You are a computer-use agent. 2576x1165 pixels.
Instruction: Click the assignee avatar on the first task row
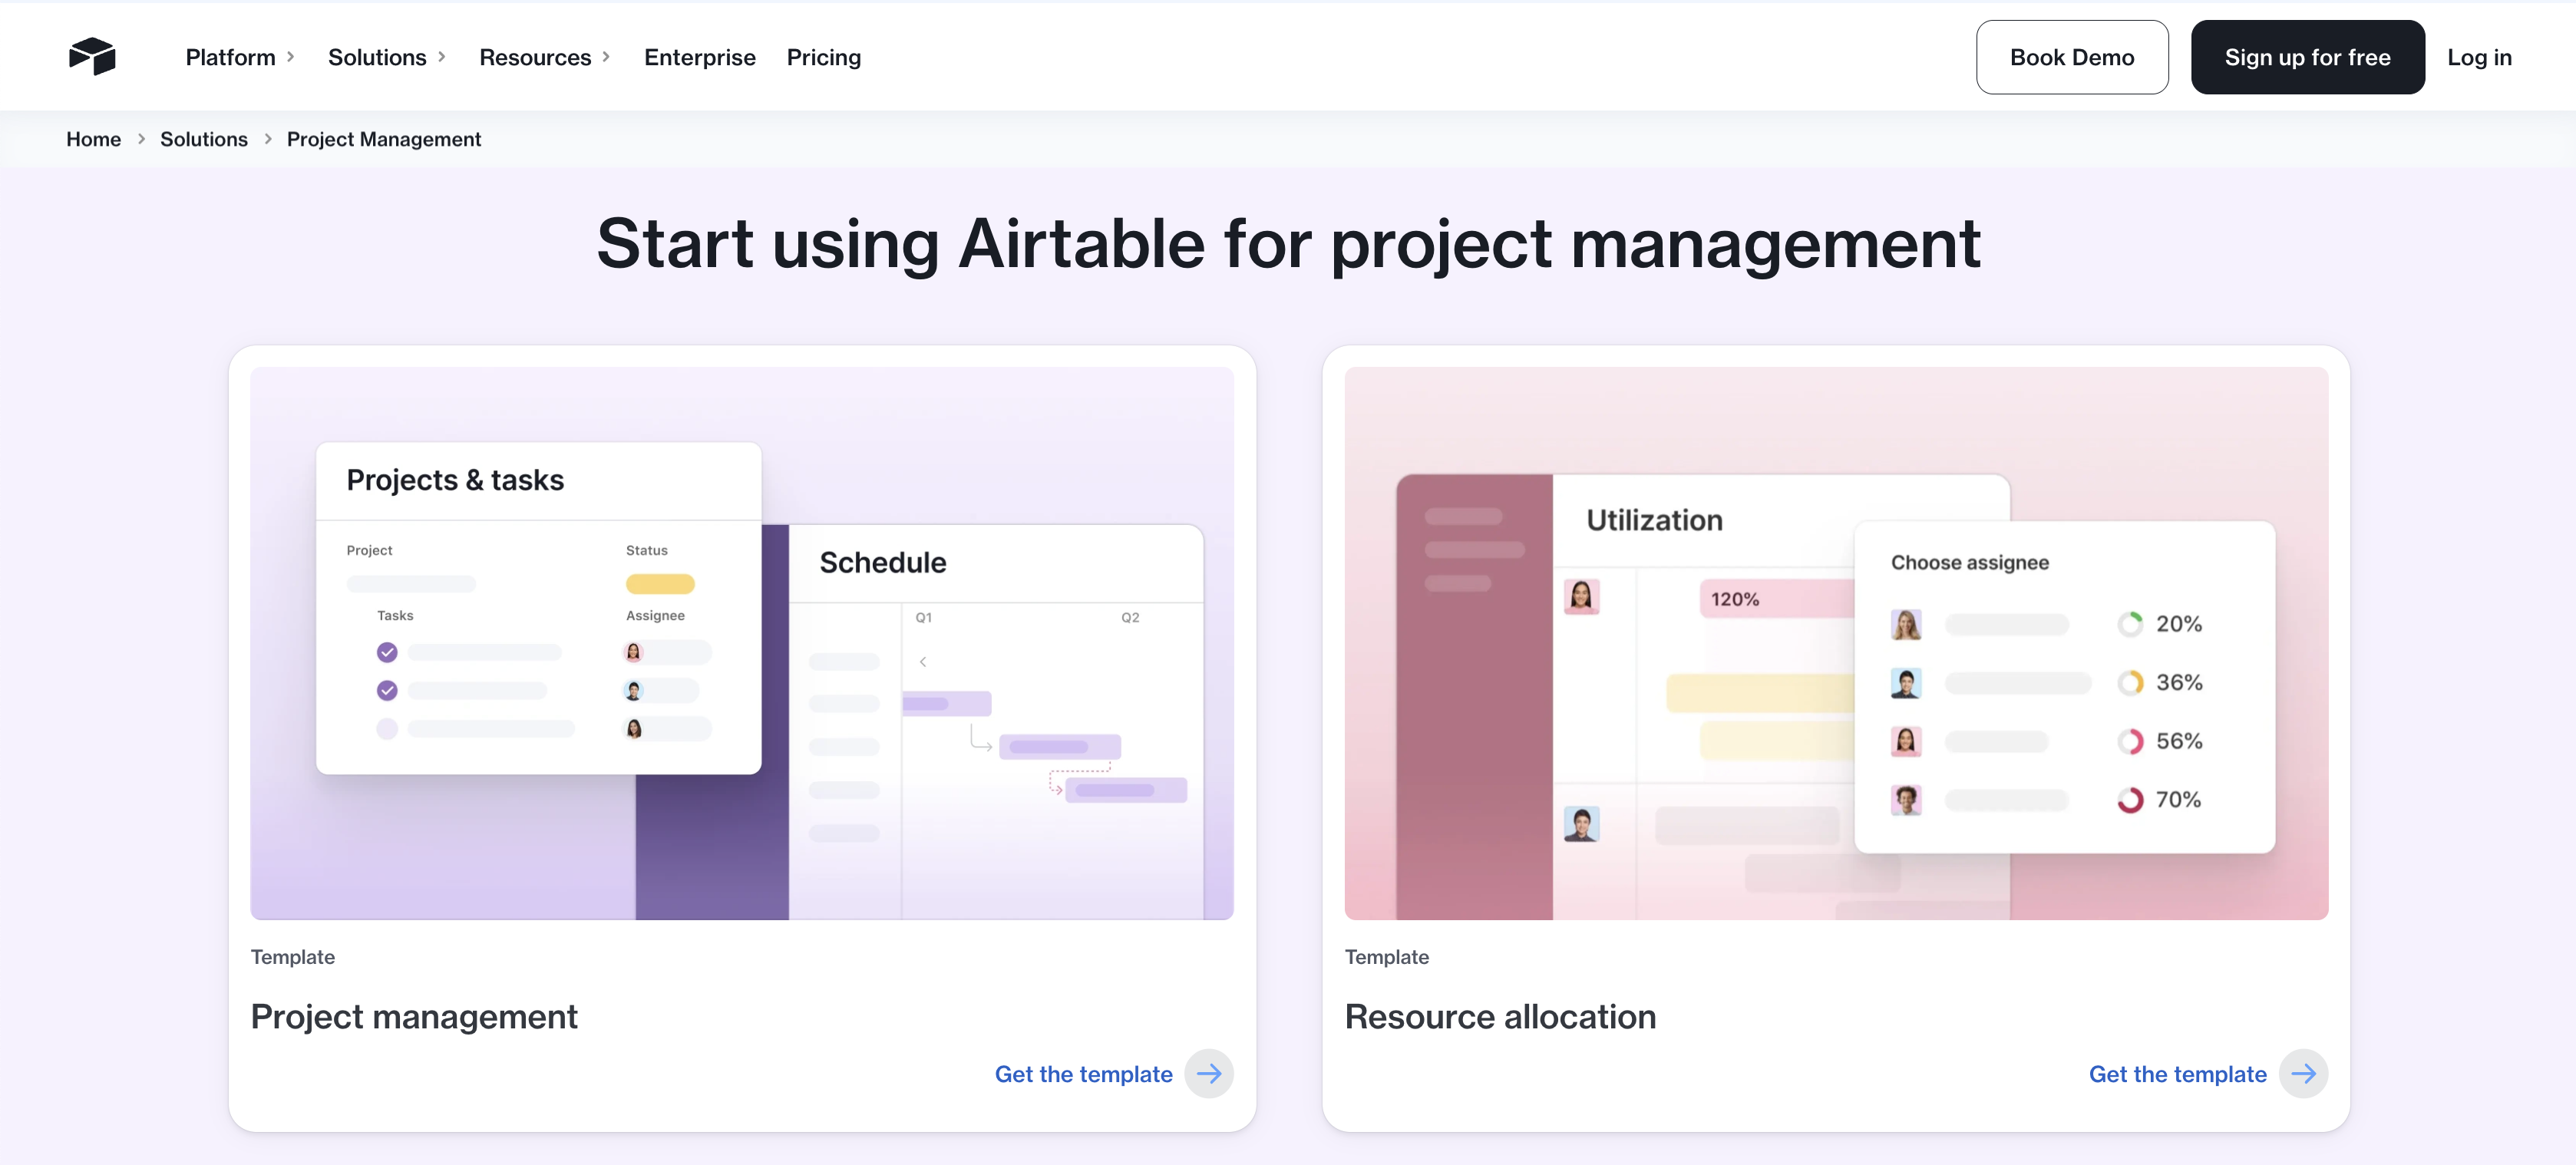point(634,652)
